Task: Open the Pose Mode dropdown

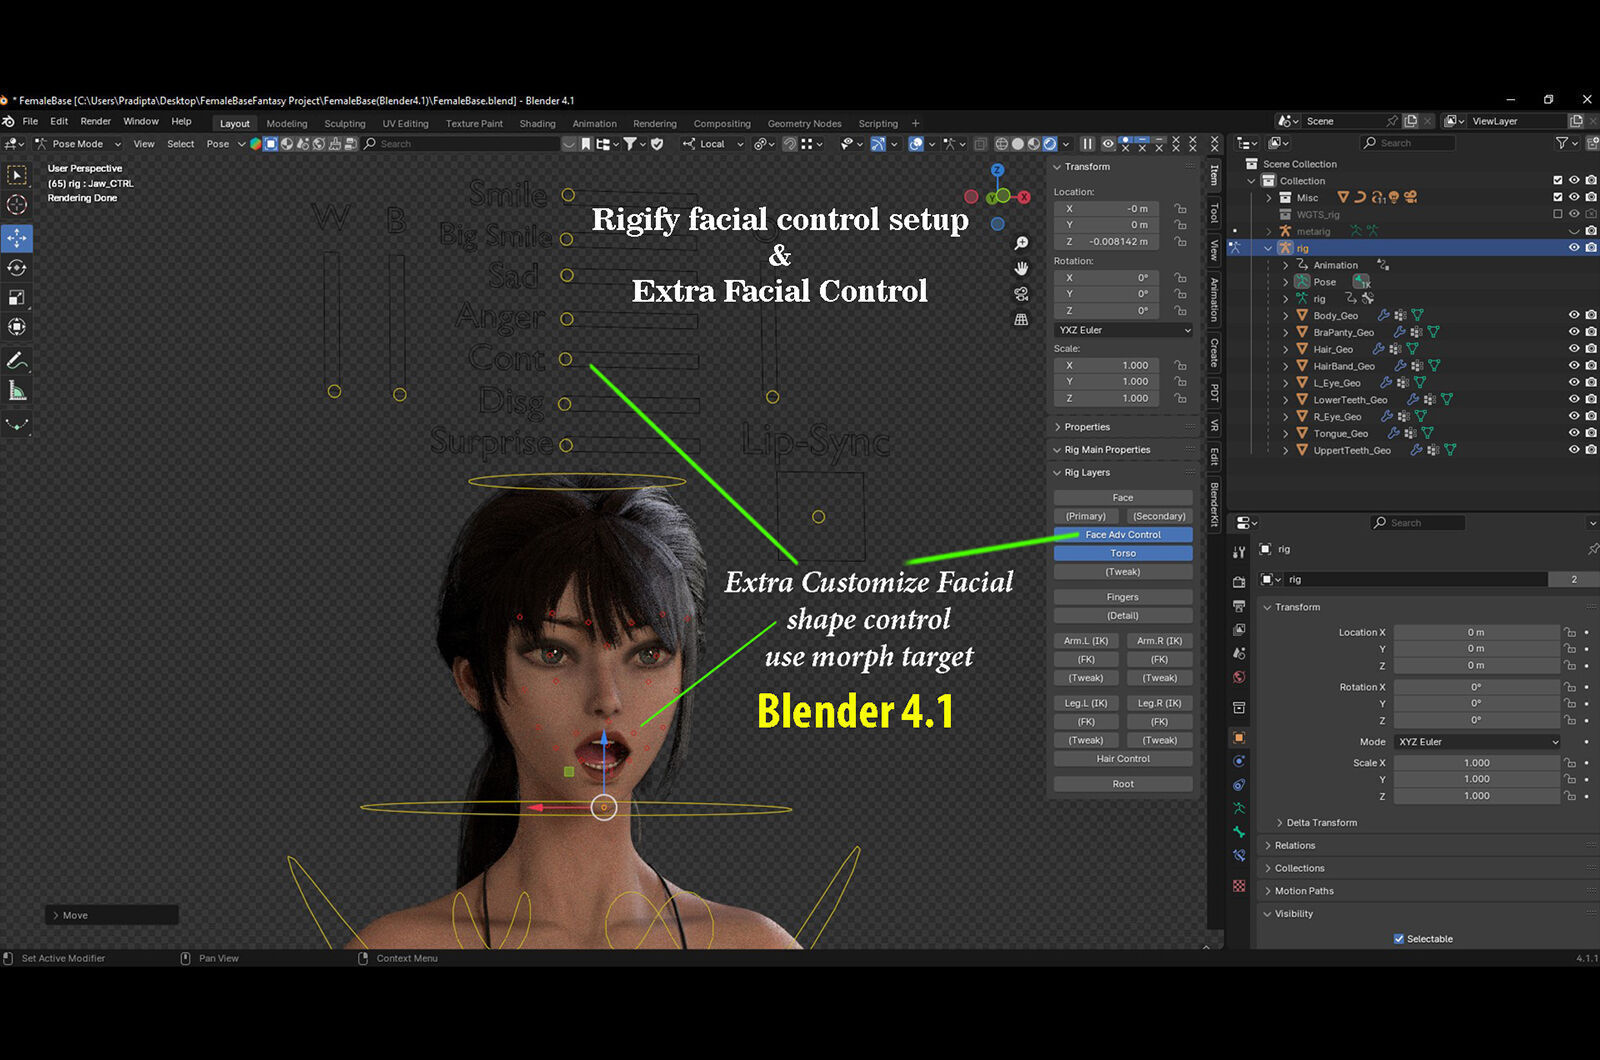Action: [78, 144]
